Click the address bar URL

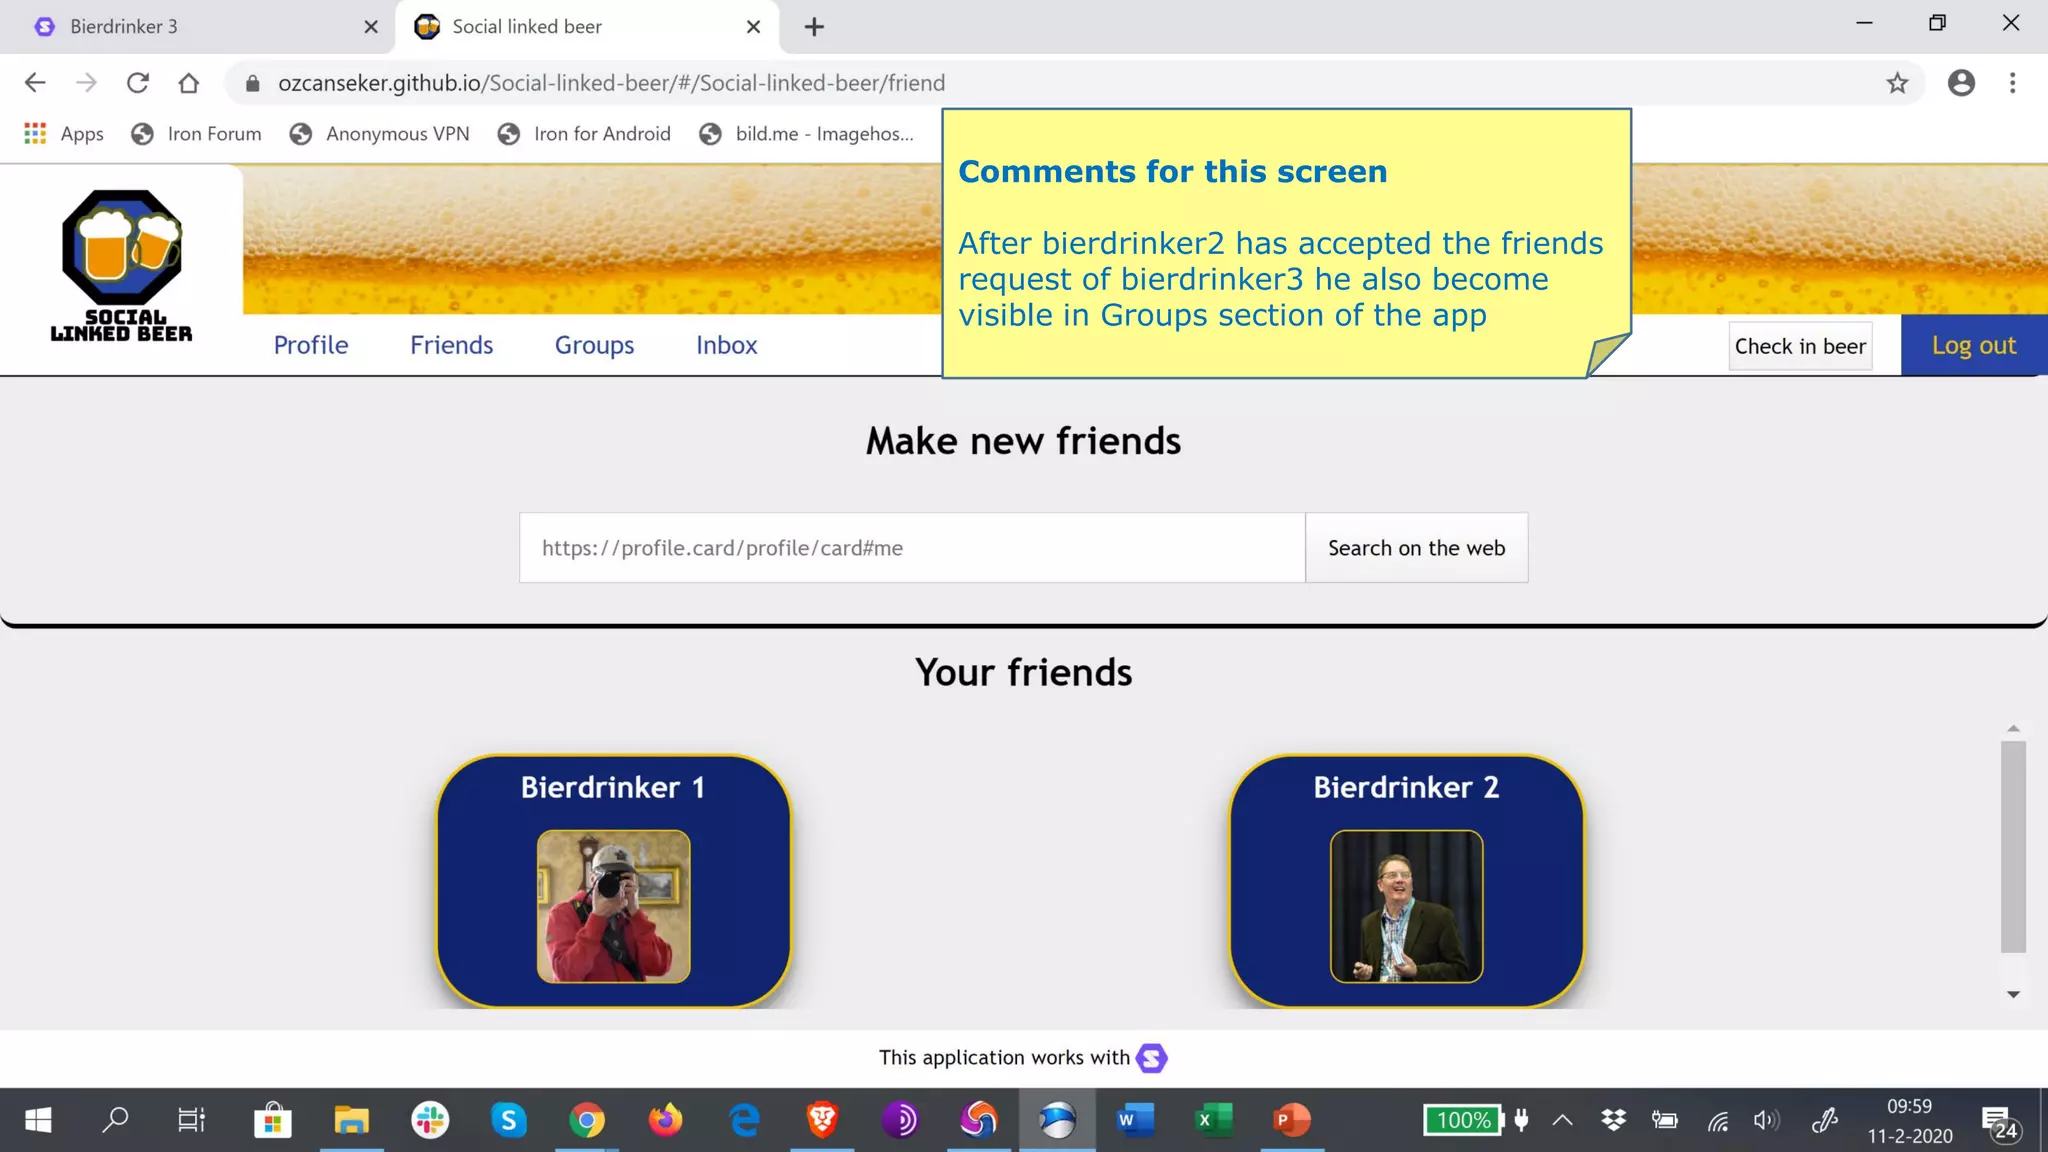pos(611,83)
